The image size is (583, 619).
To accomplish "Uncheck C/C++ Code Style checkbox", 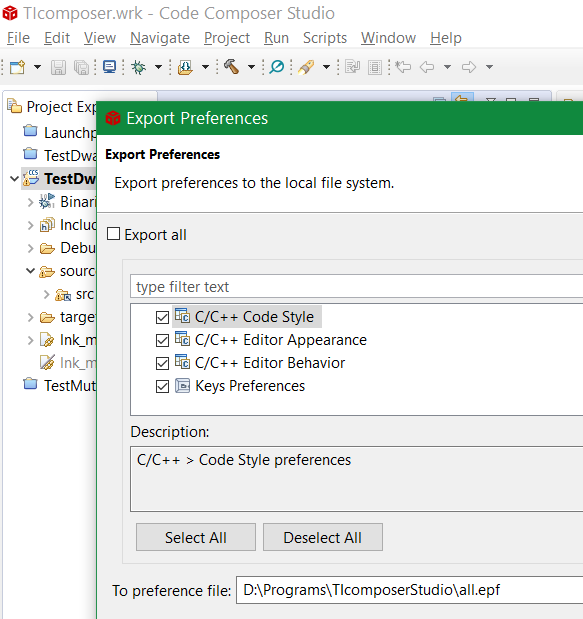I will click(162, 317).
